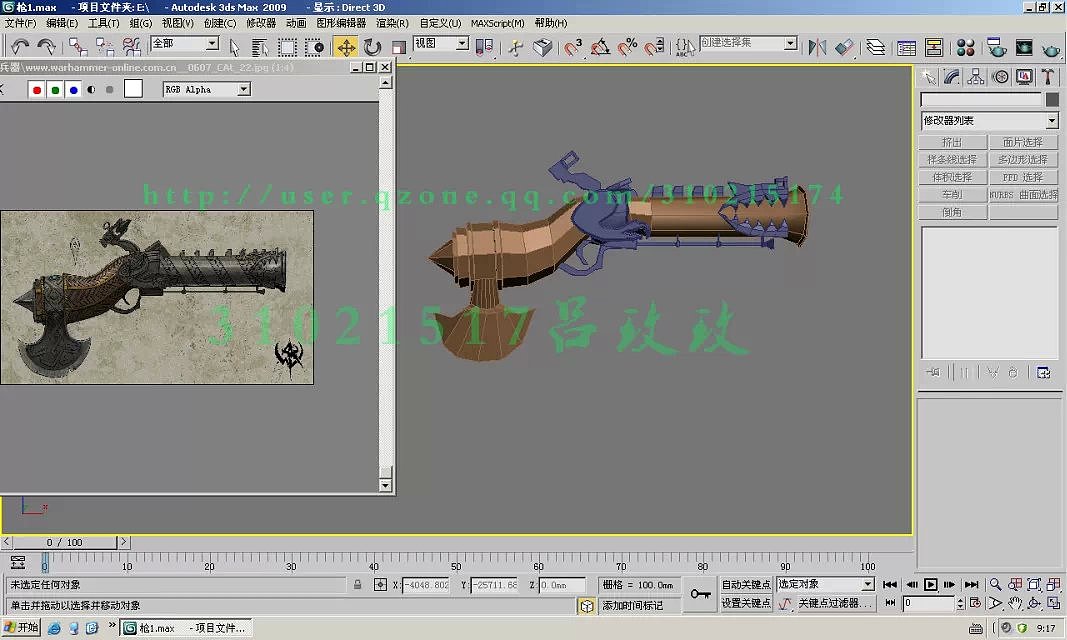
Task: Expand the named selection set dropdown showing 全部
Action: [x=211, y=43]
